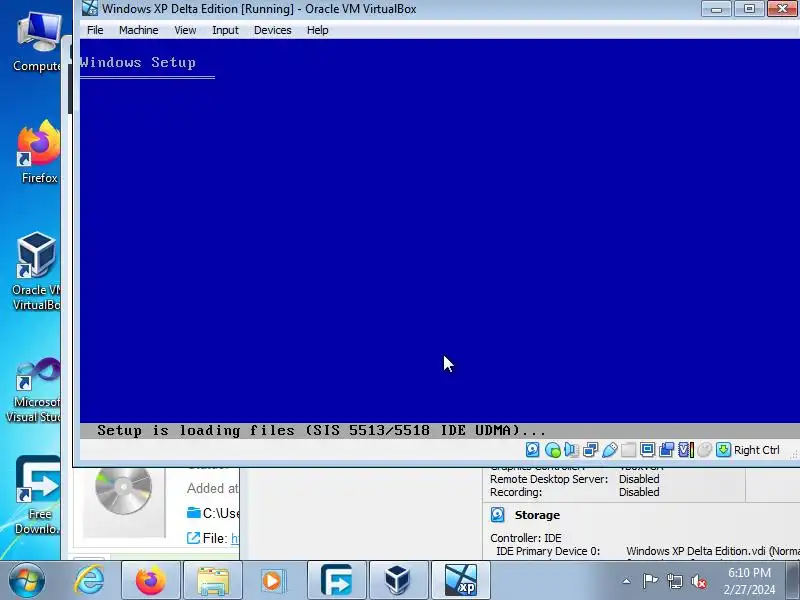Open Internet Explorer from the taskbar
The image size is (800, 600).
click(x=89, y=580)
